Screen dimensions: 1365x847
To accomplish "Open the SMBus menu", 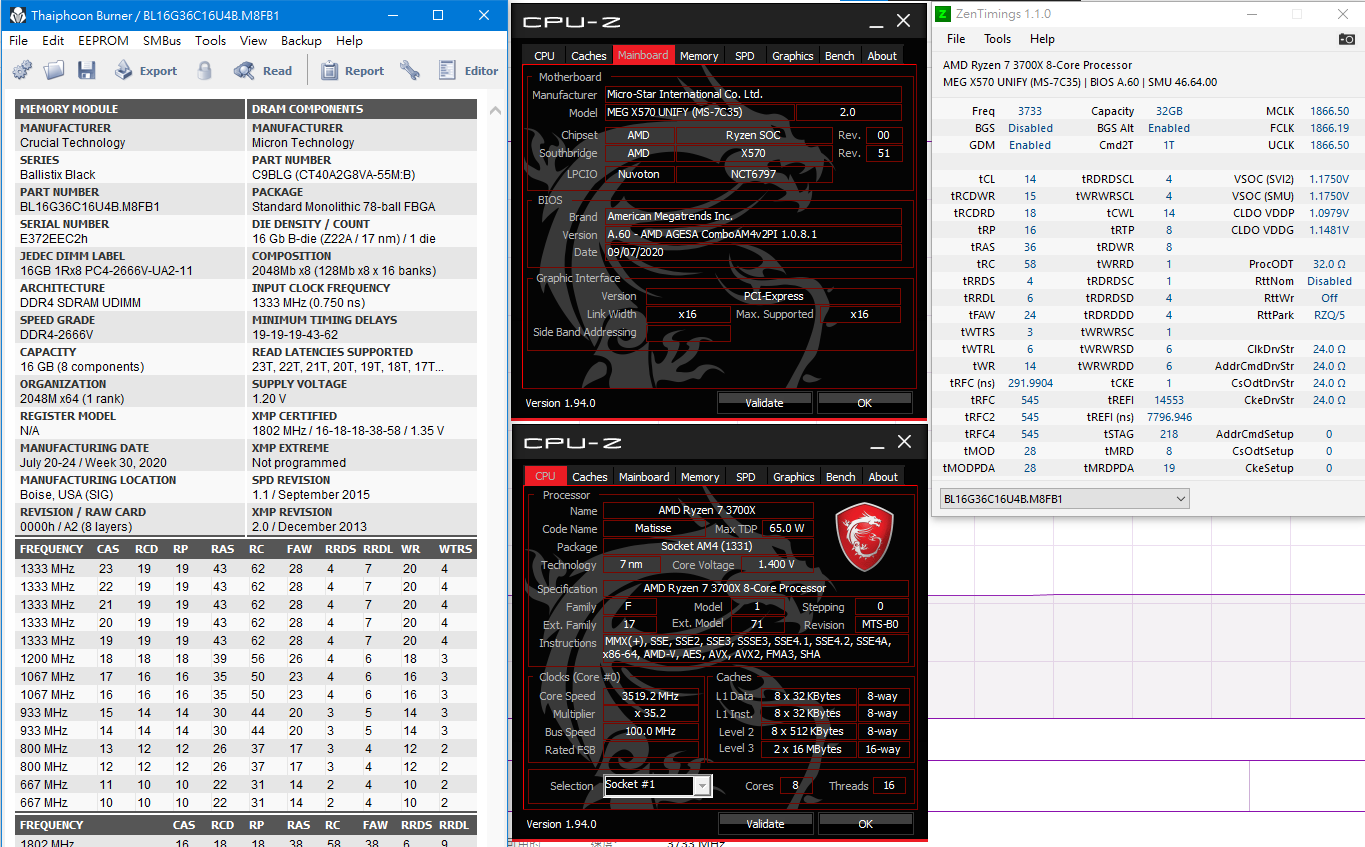I will (x=162, y=41).
